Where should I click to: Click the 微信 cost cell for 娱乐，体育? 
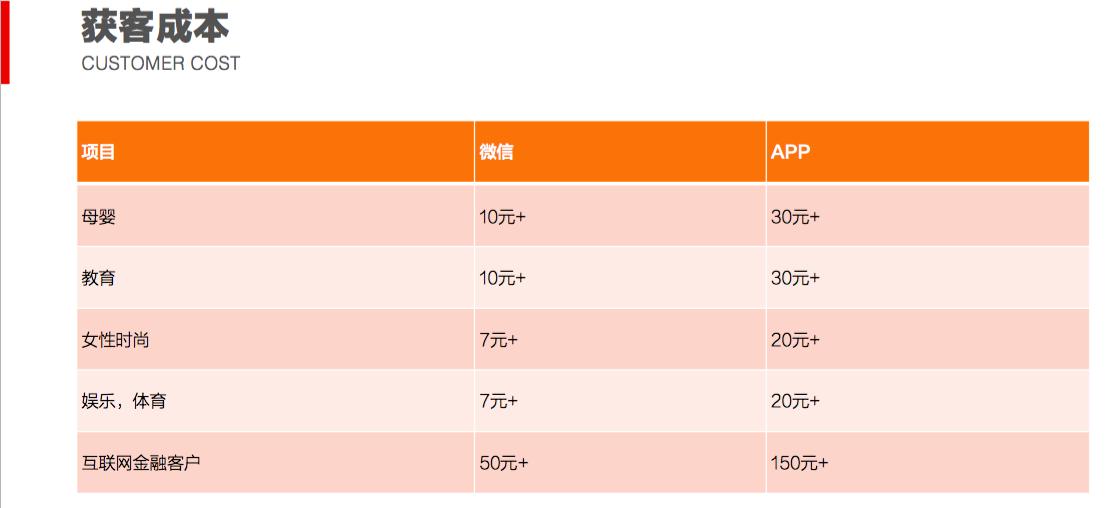coord(498,401)
